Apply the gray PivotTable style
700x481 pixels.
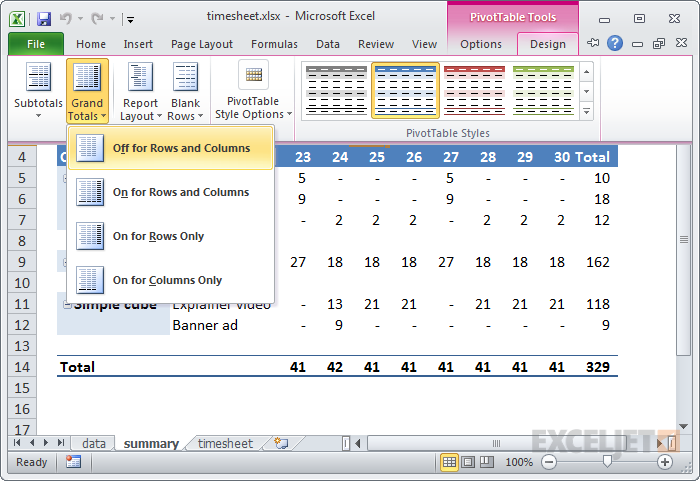tap(336, 91)
